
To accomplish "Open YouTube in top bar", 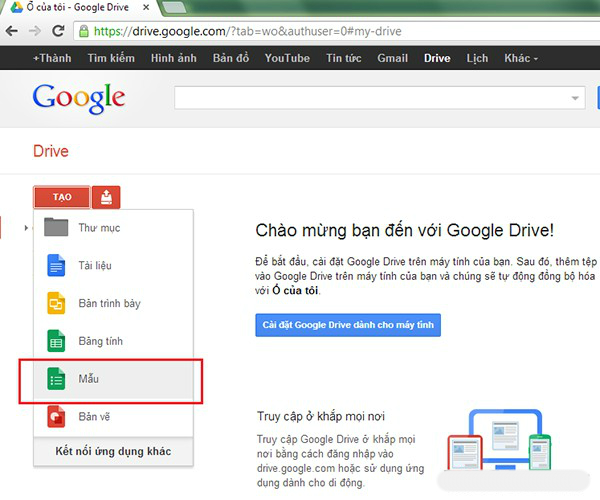I will pyautogui.click(x=287, y=58).
